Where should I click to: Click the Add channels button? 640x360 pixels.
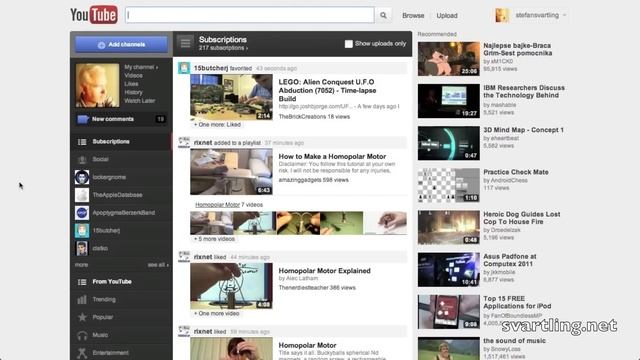(121, 44)
